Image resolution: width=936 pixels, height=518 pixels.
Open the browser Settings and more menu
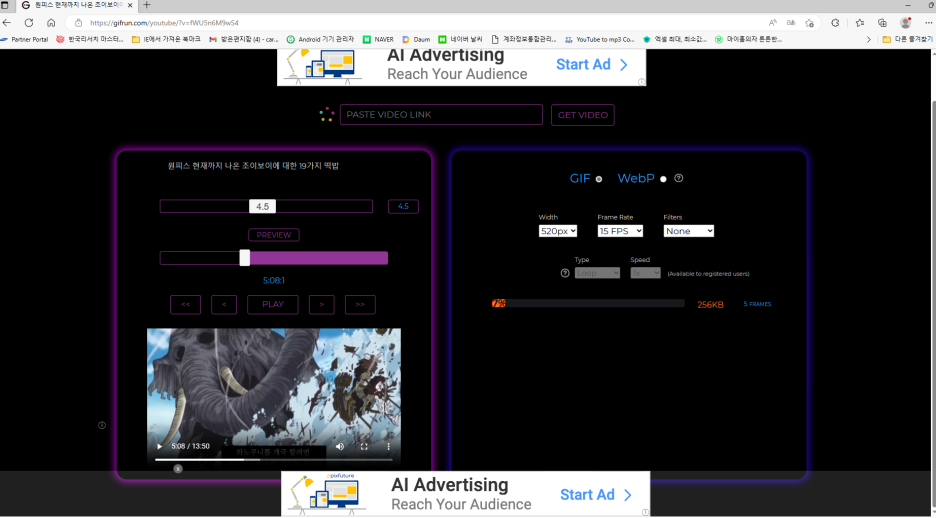point(928,23)
